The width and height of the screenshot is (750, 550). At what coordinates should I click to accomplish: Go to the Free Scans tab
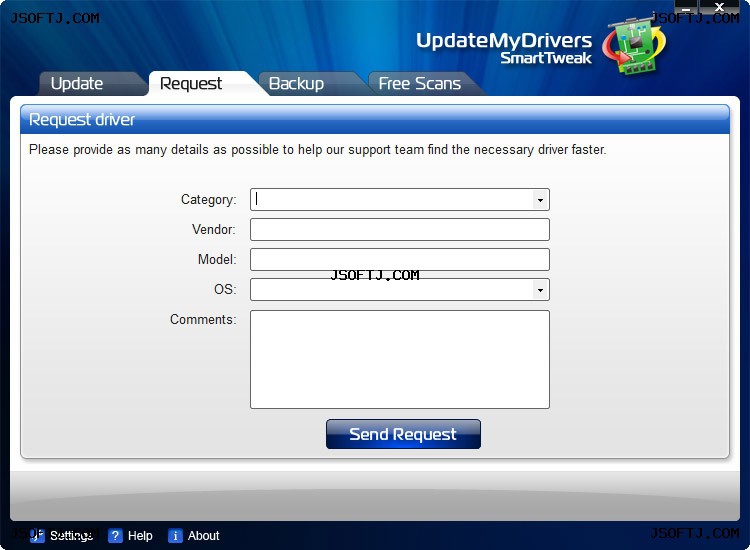tap(421, 84)
